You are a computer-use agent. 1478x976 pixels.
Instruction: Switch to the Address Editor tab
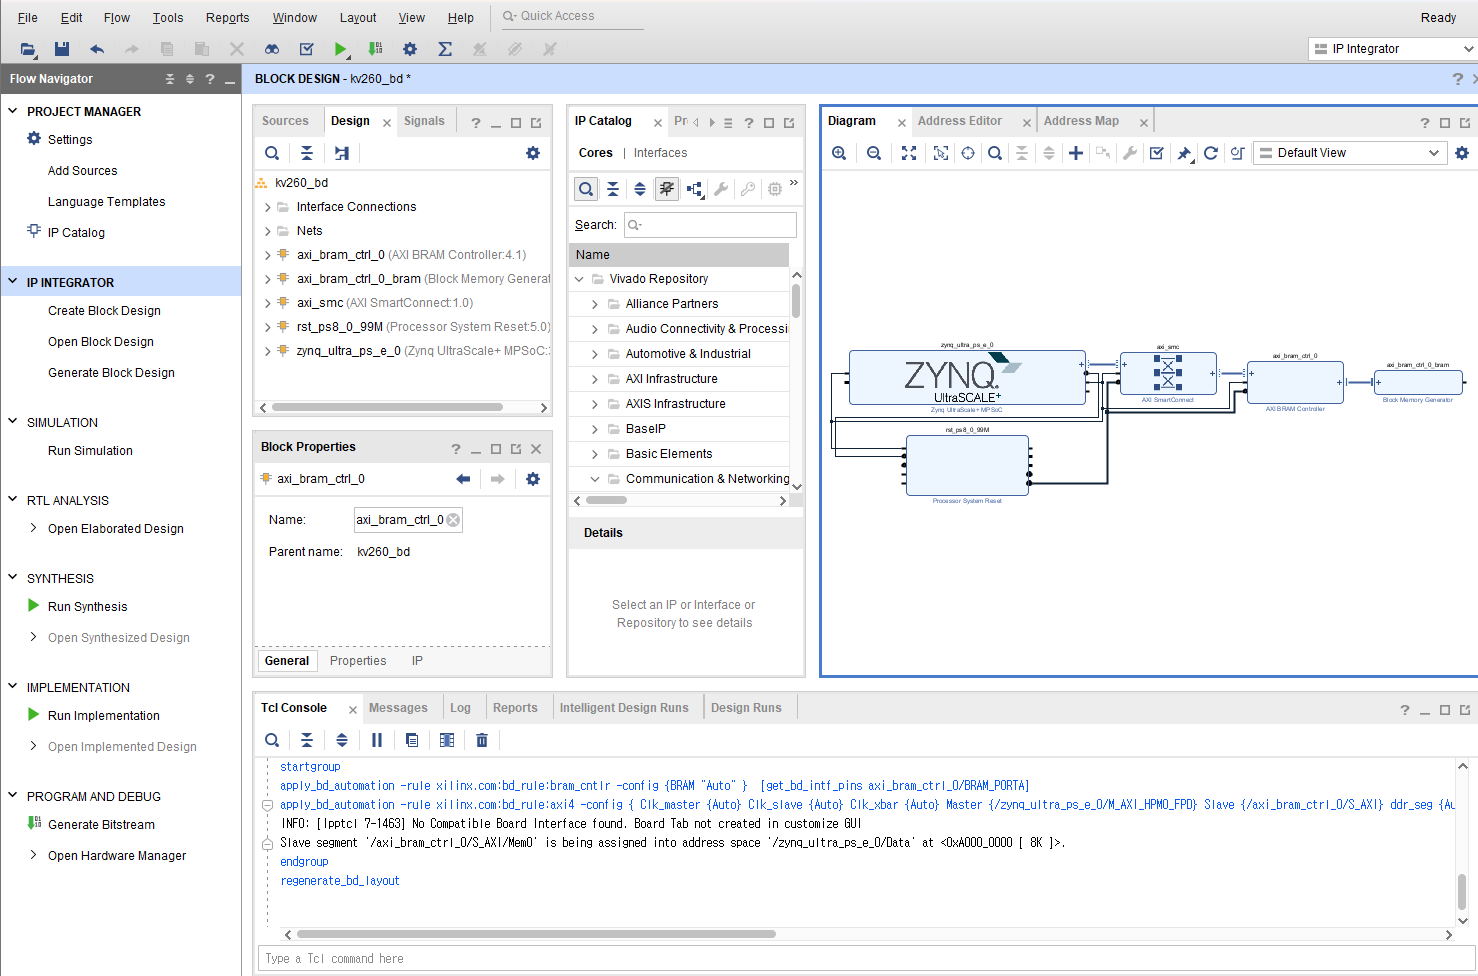(960, 121)
